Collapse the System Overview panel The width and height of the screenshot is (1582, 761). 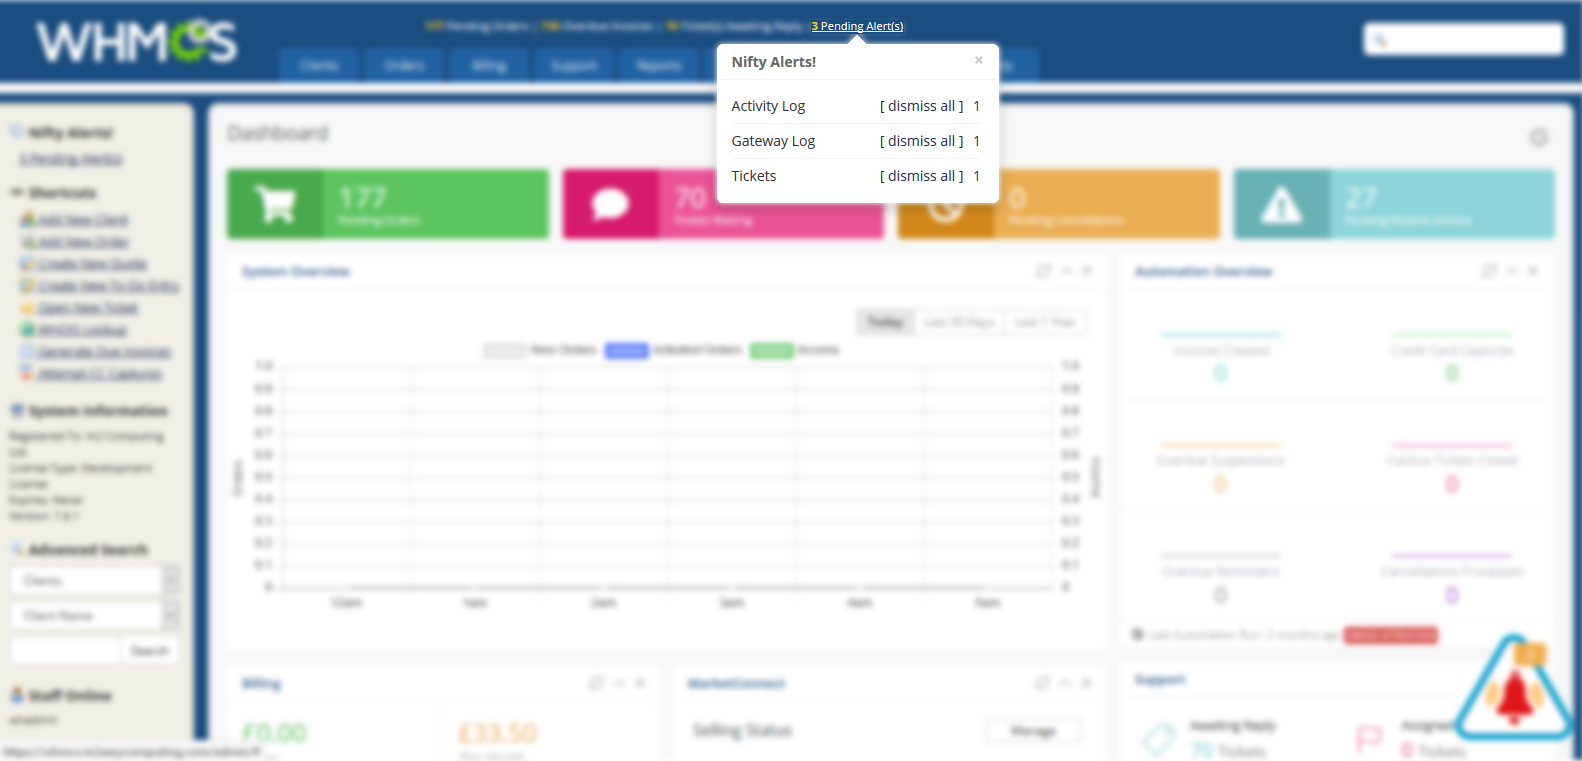tap(1066, 271)
